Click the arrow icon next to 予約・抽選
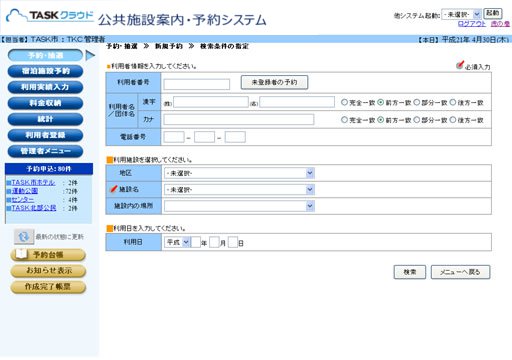Screen dimensions: 512x360 click(x=90, y=55)
